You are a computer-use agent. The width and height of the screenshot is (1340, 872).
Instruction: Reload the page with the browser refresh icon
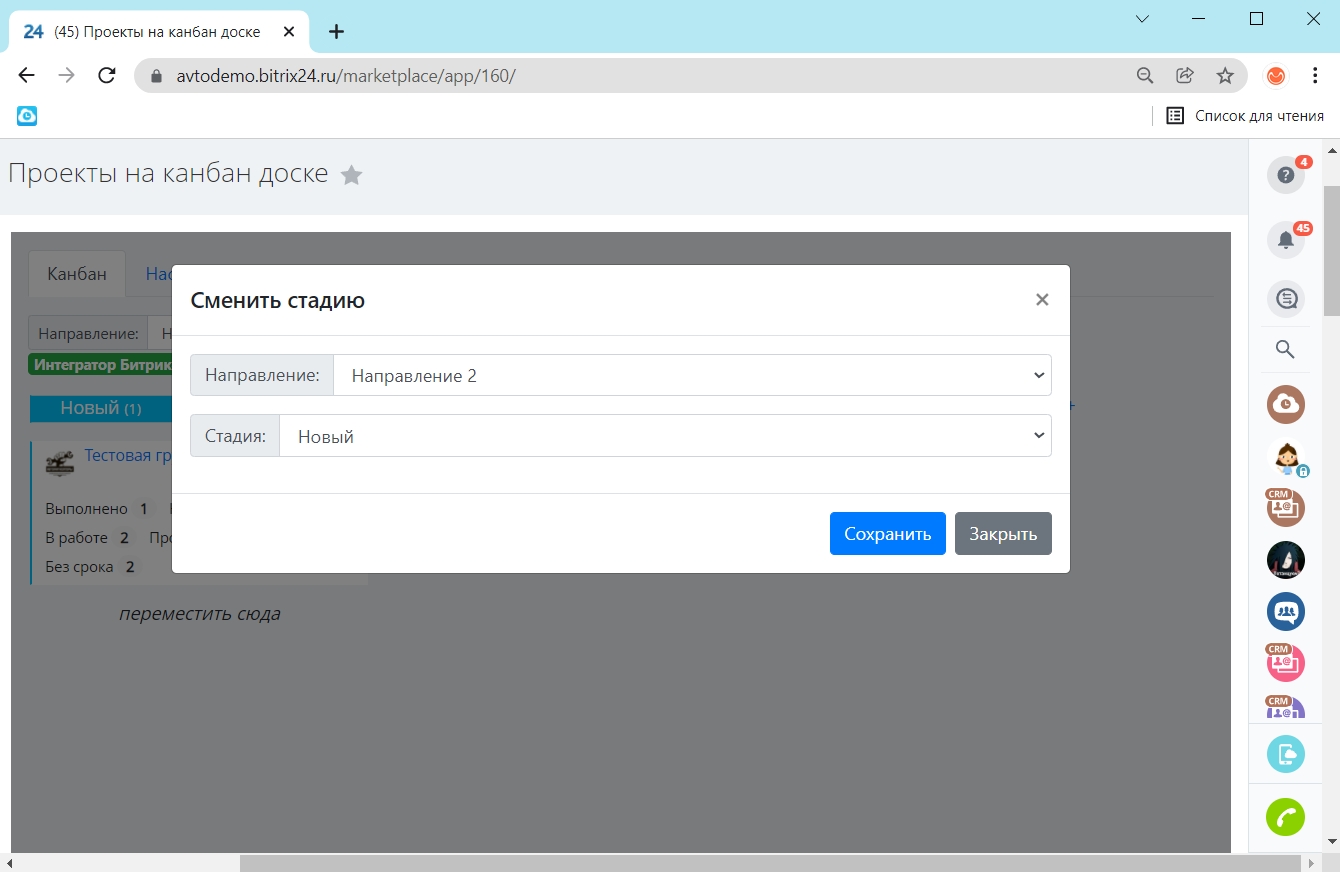point(106,75)
